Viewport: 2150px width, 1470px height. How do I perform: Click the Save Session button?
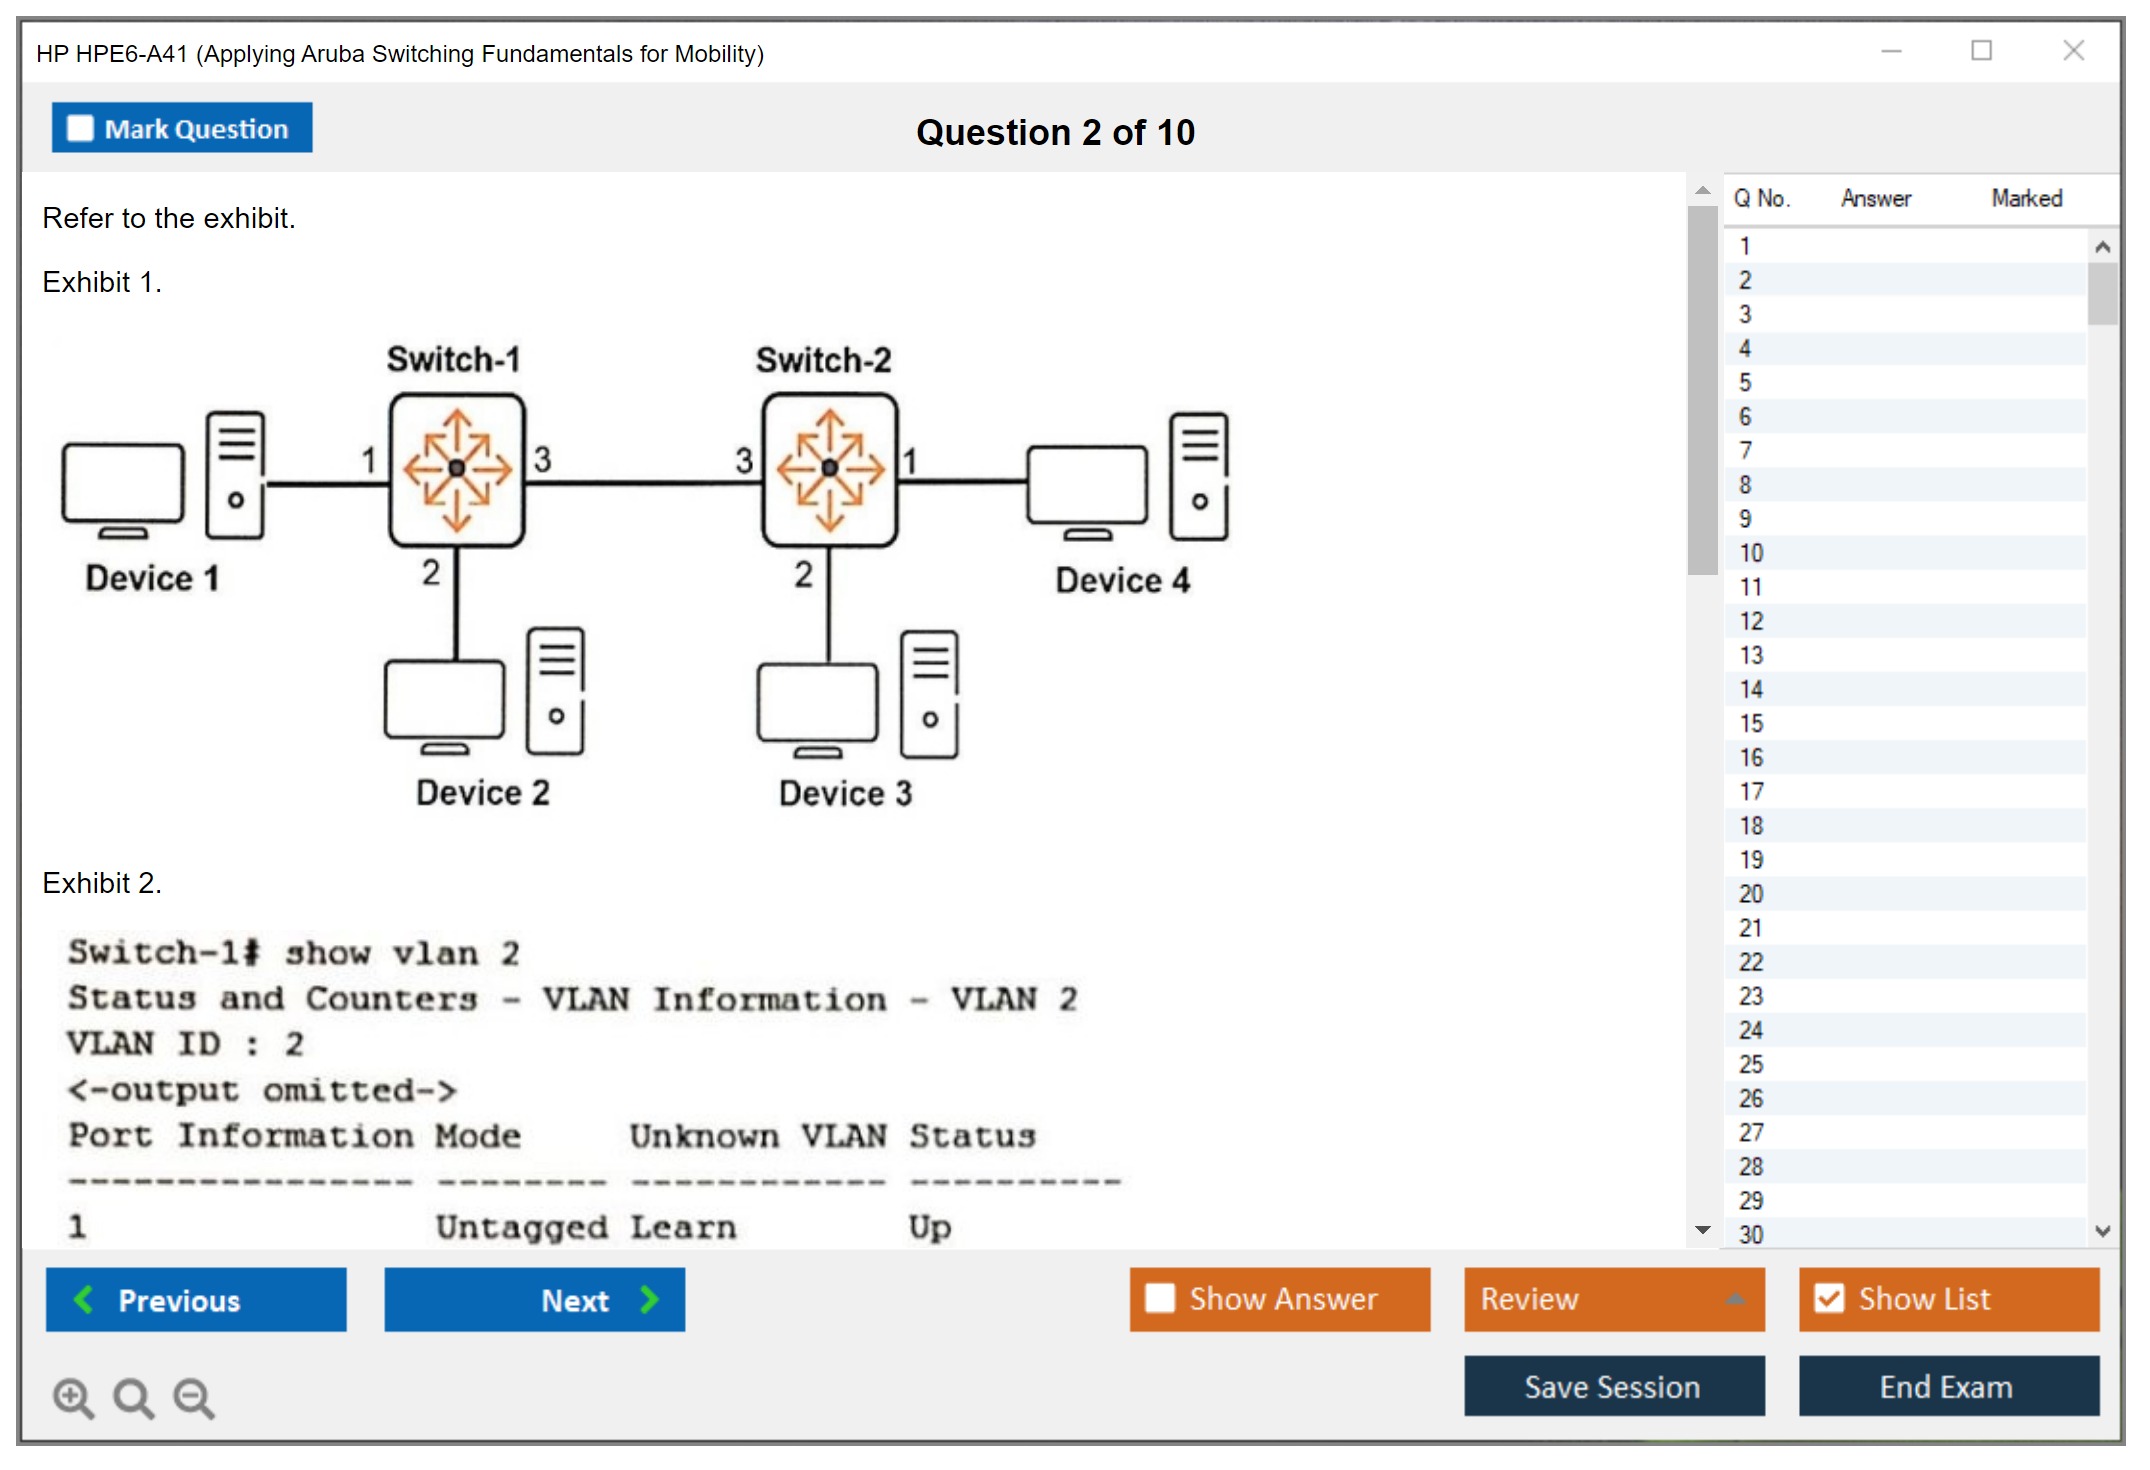click(x=1613, y=1386)
